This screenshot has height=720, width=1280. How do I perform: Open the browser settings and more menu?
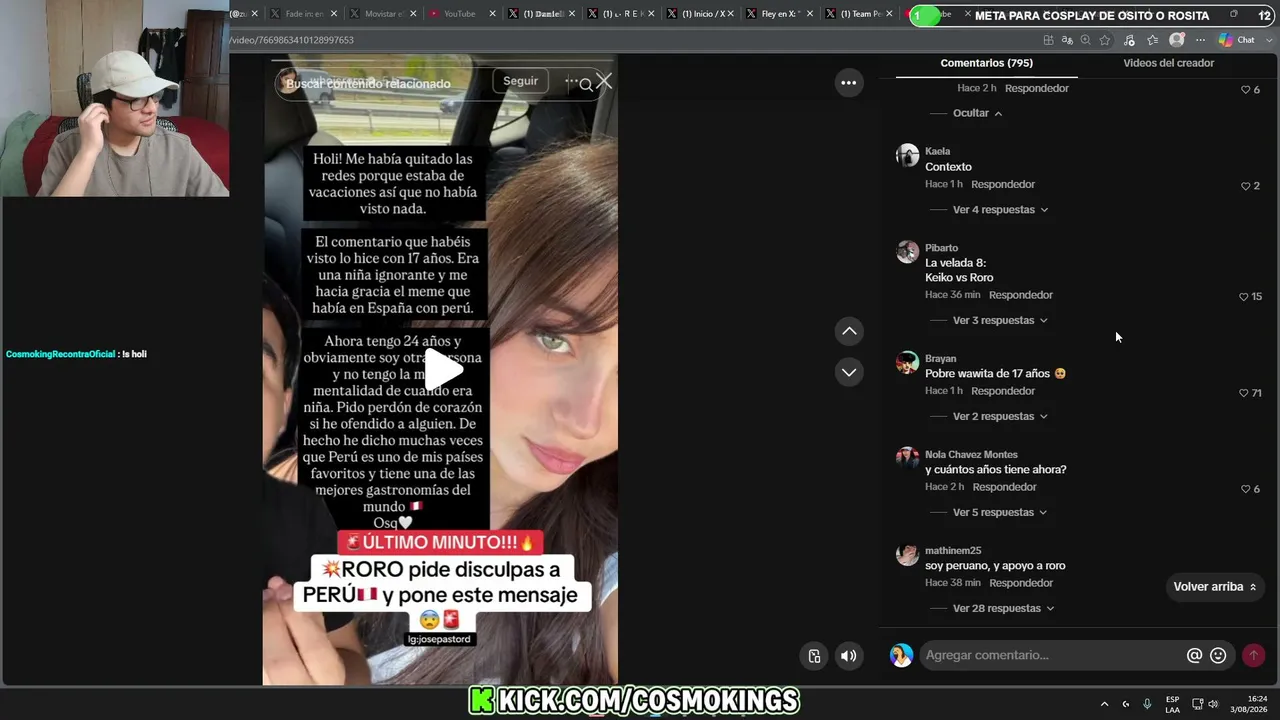tap(1200, 40)
